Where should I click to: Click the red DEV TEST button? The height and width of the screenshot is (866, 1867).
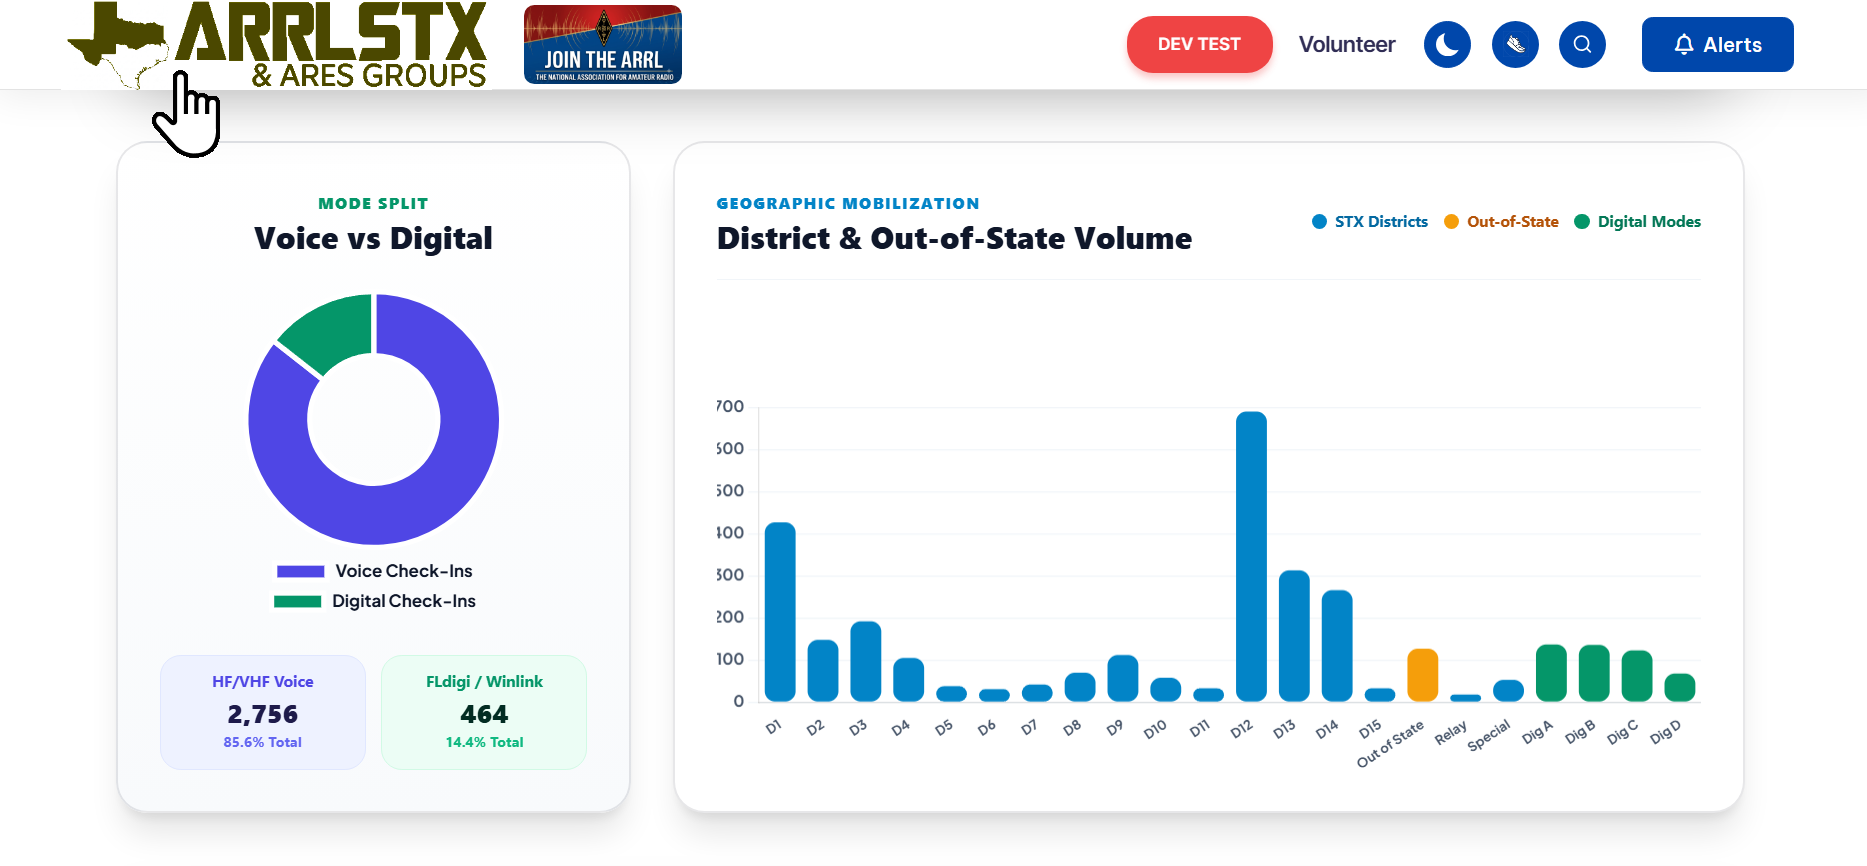pos(1199,45)
